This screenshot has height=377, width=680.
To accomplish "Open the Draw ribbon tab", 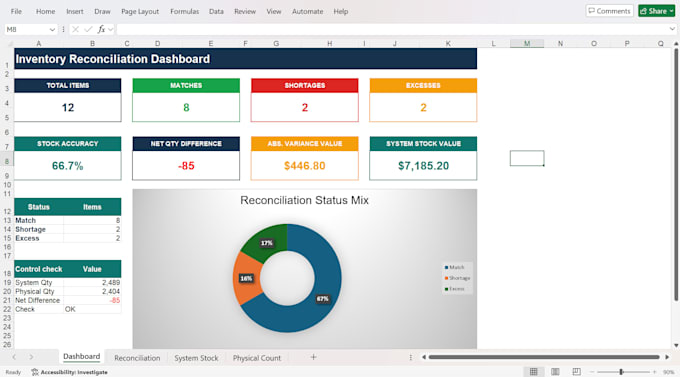I will pyautogui.click(x=102, y=11).
